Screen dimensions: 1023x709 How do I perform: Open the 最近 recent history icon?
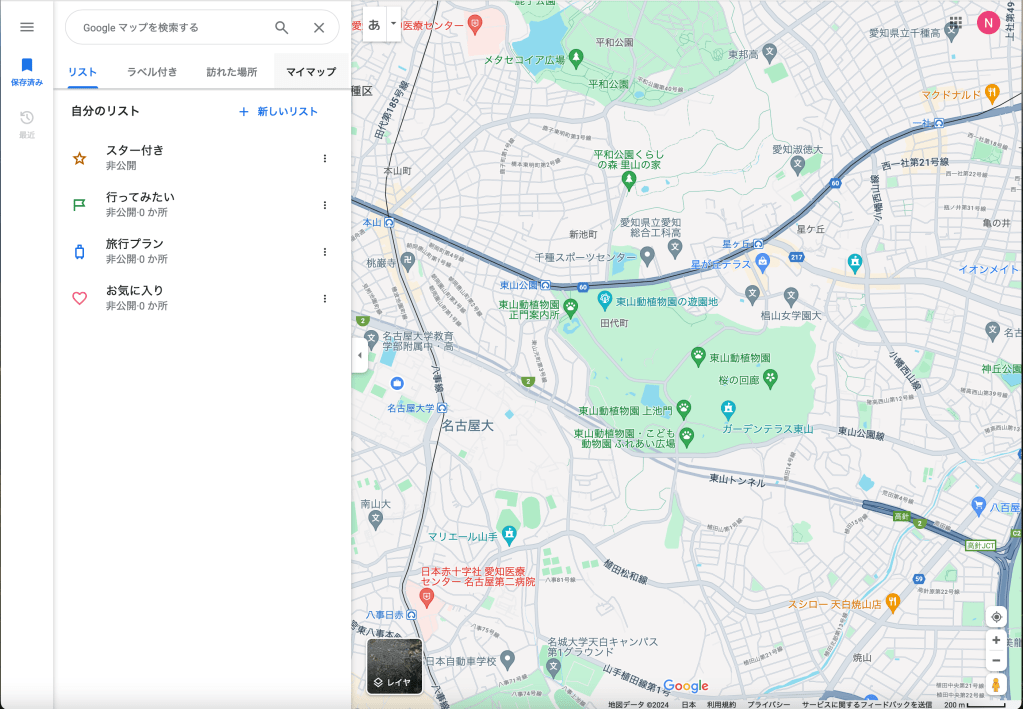pos(27,124)
